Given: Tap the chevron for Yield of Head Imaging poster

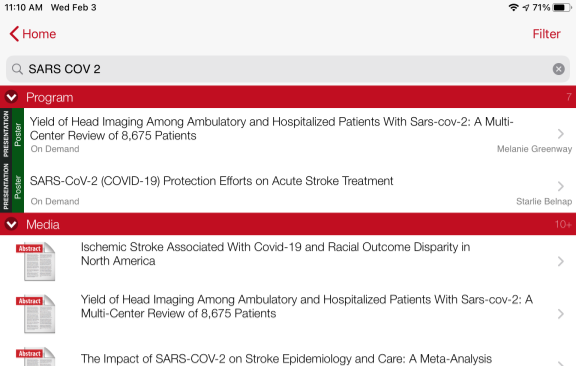Looking at the screenshot, I should pos(560,134).
